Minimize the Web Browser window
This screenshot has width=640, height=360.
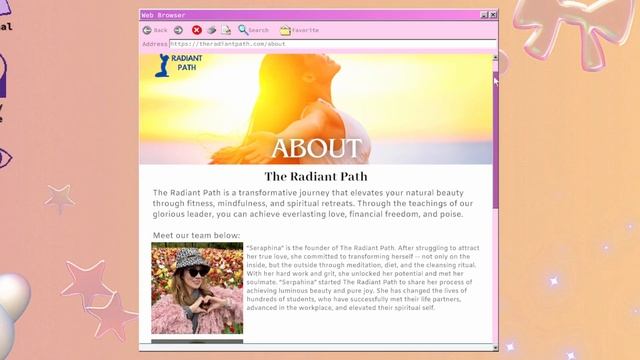point(484,15)
